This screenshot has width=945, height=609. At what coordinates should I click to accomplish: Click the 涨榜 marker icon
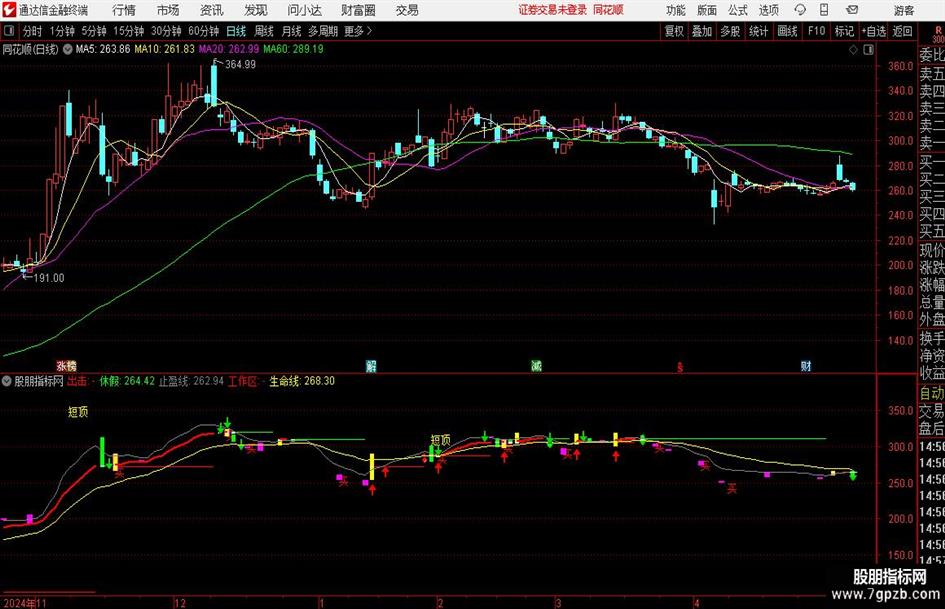[x=66, y=365]
